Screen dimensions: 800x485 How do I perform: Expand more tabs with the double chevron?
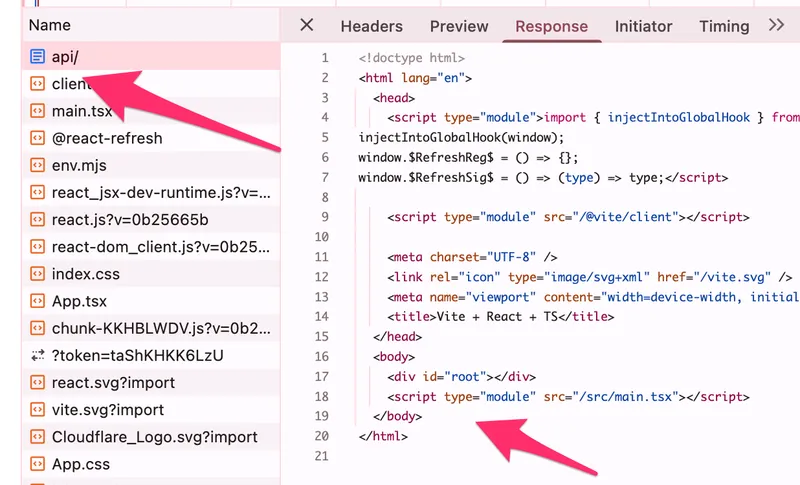pyautogui.click(x=776, y=25)
